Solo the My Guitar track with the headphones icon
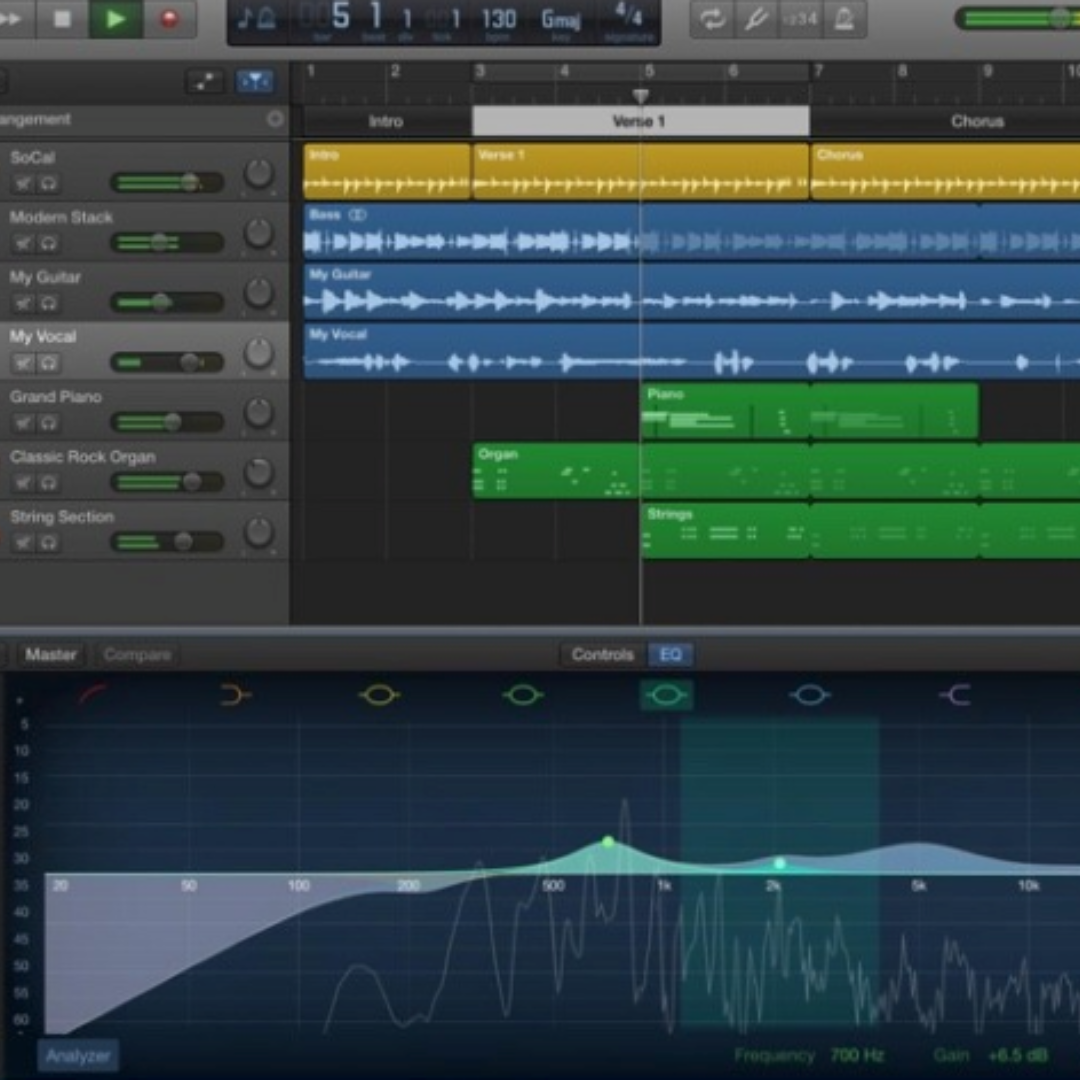 point(48,303)
